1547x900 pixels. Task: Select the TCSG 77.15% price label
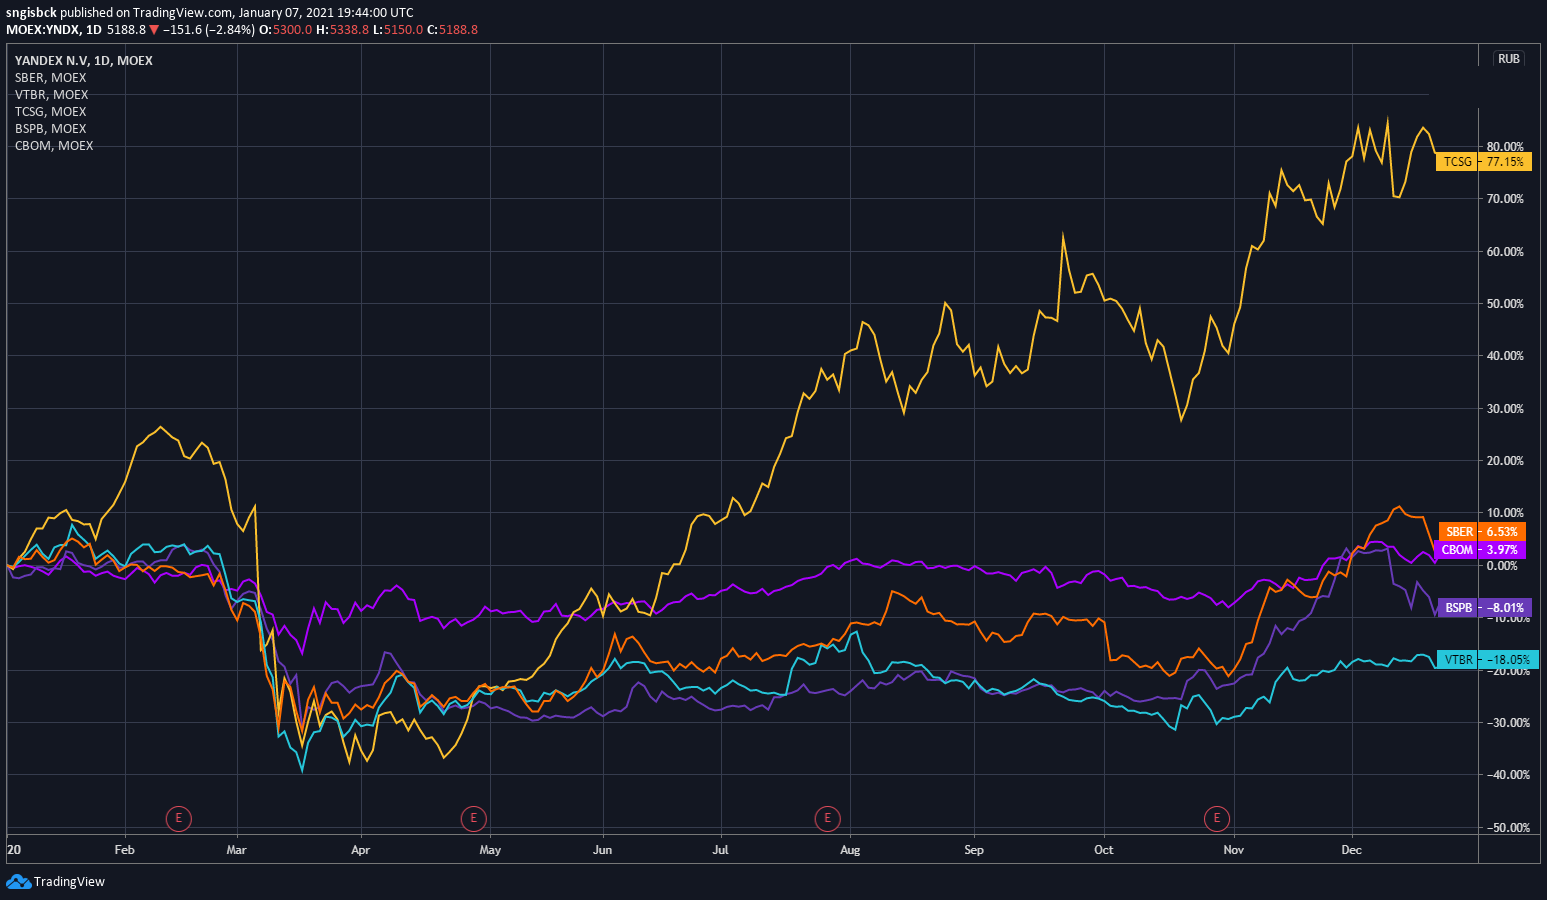(x=1484, y=161)
